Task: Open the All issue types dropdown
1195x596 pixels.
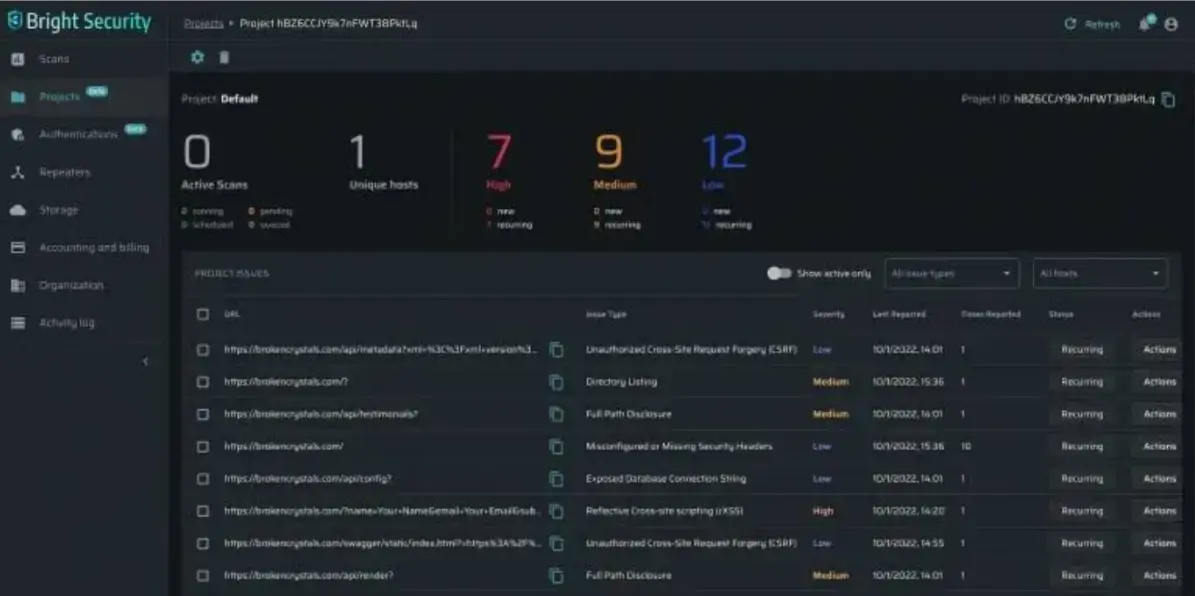Action: click(x=952, y=273)
